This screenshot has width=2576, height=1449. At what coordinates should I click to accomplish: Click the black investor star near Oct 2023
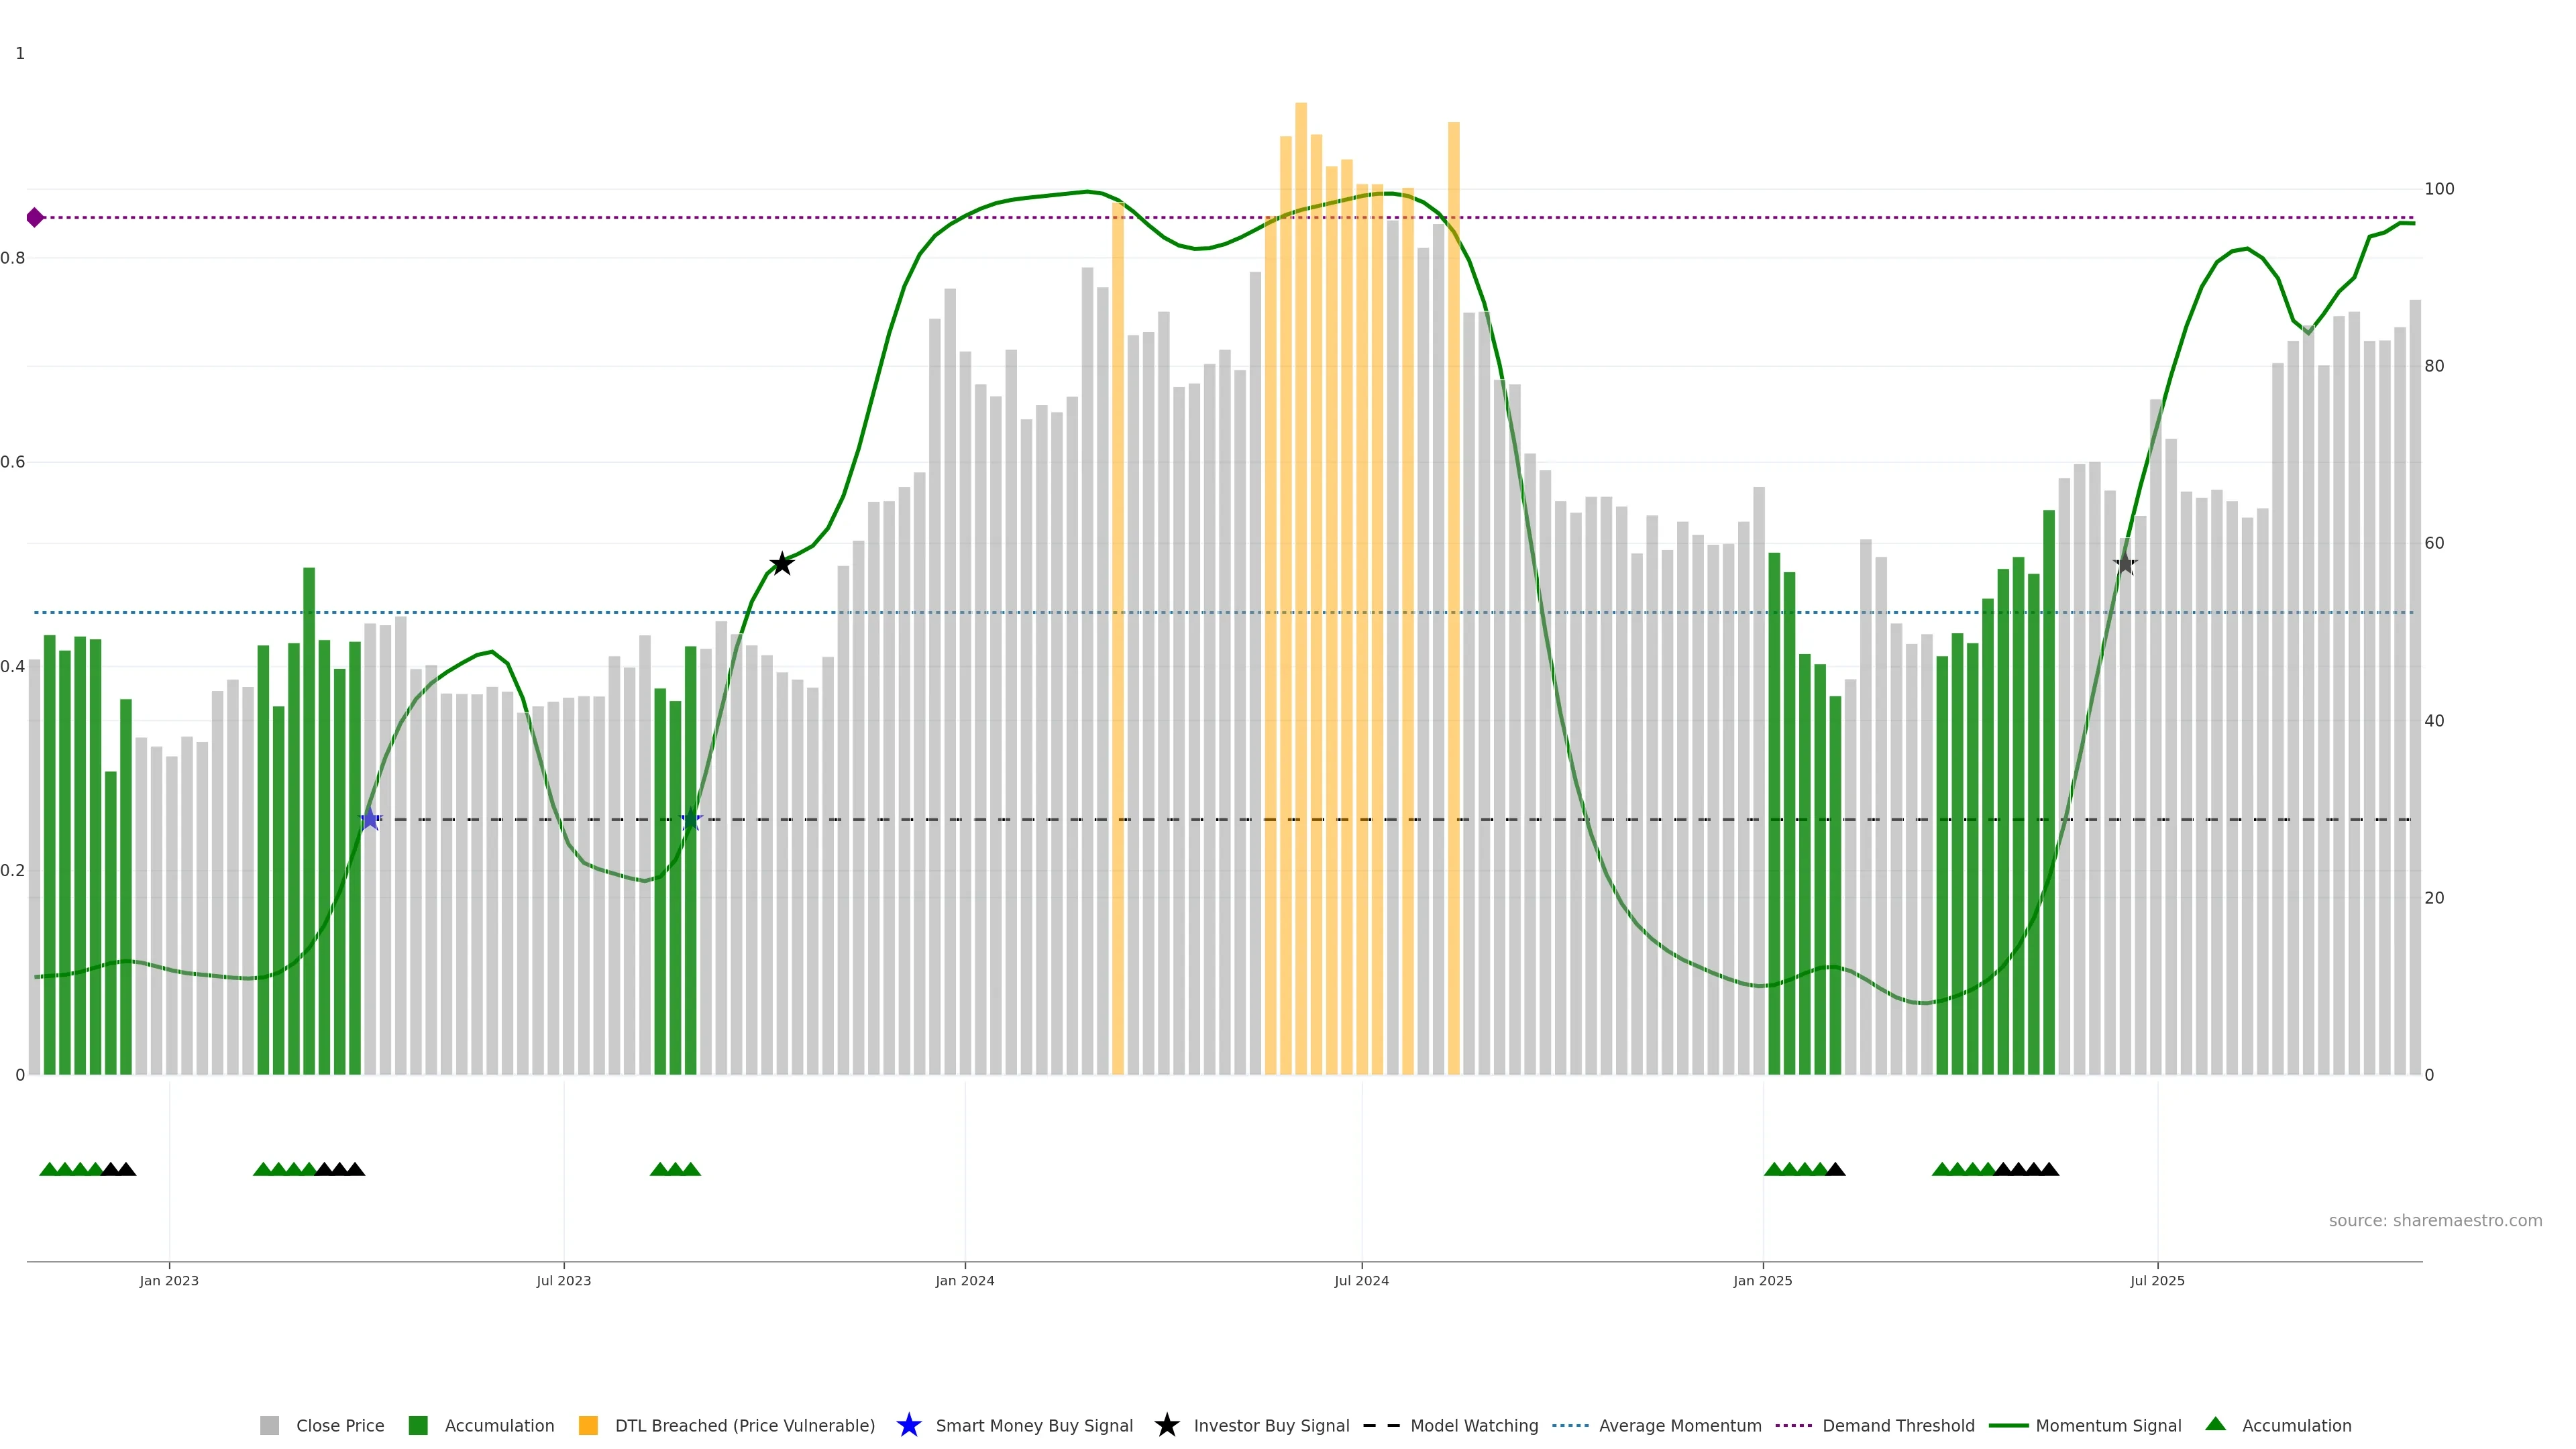tap(782, 564)
